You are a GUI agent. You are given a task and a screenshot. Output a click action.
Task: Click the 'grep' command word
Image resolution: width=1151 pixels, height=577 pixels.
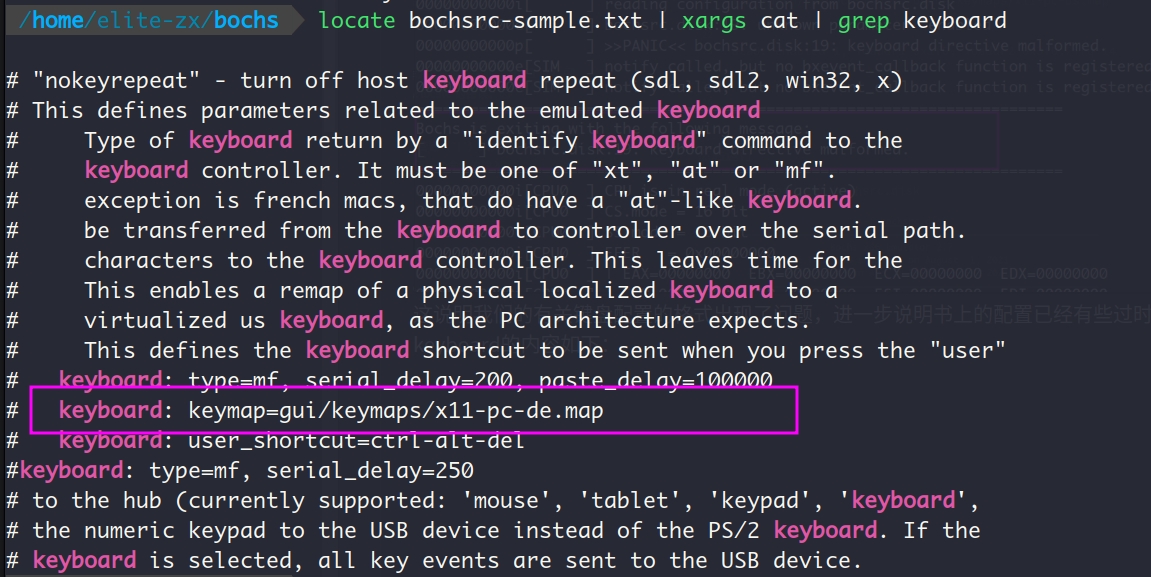pyautogui.click(x=864, y=21)
